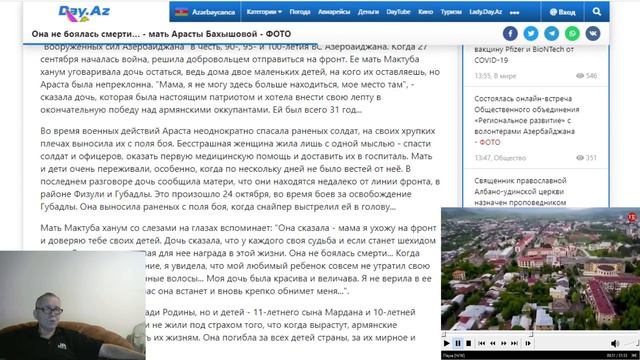Rewind the video with the decrease-speed button
The width and height of the screenshot is (640, 360).
tap(493, 343)
